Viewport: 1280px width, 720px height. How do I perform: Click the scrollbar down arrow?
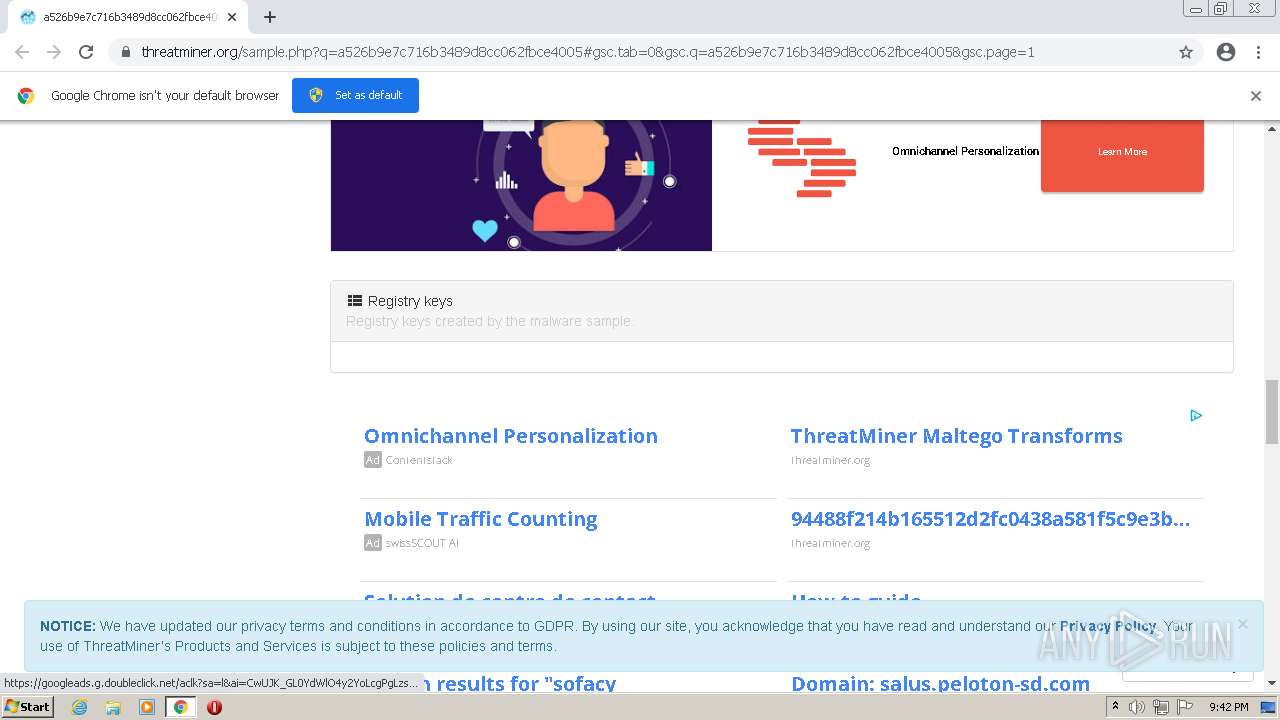tap(1272, 683)
